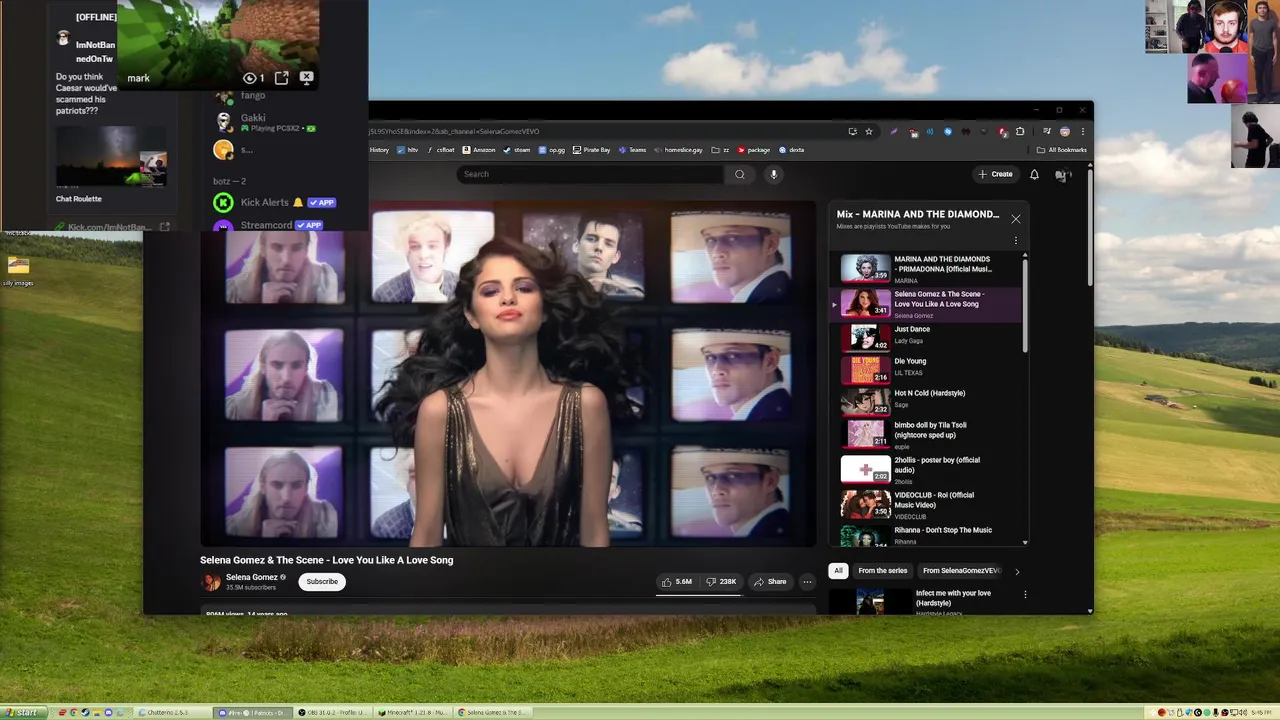This screenshot has width=1280, height=720.
Task: Dislike the video with thumbs down
Action: tap(721, 581)
